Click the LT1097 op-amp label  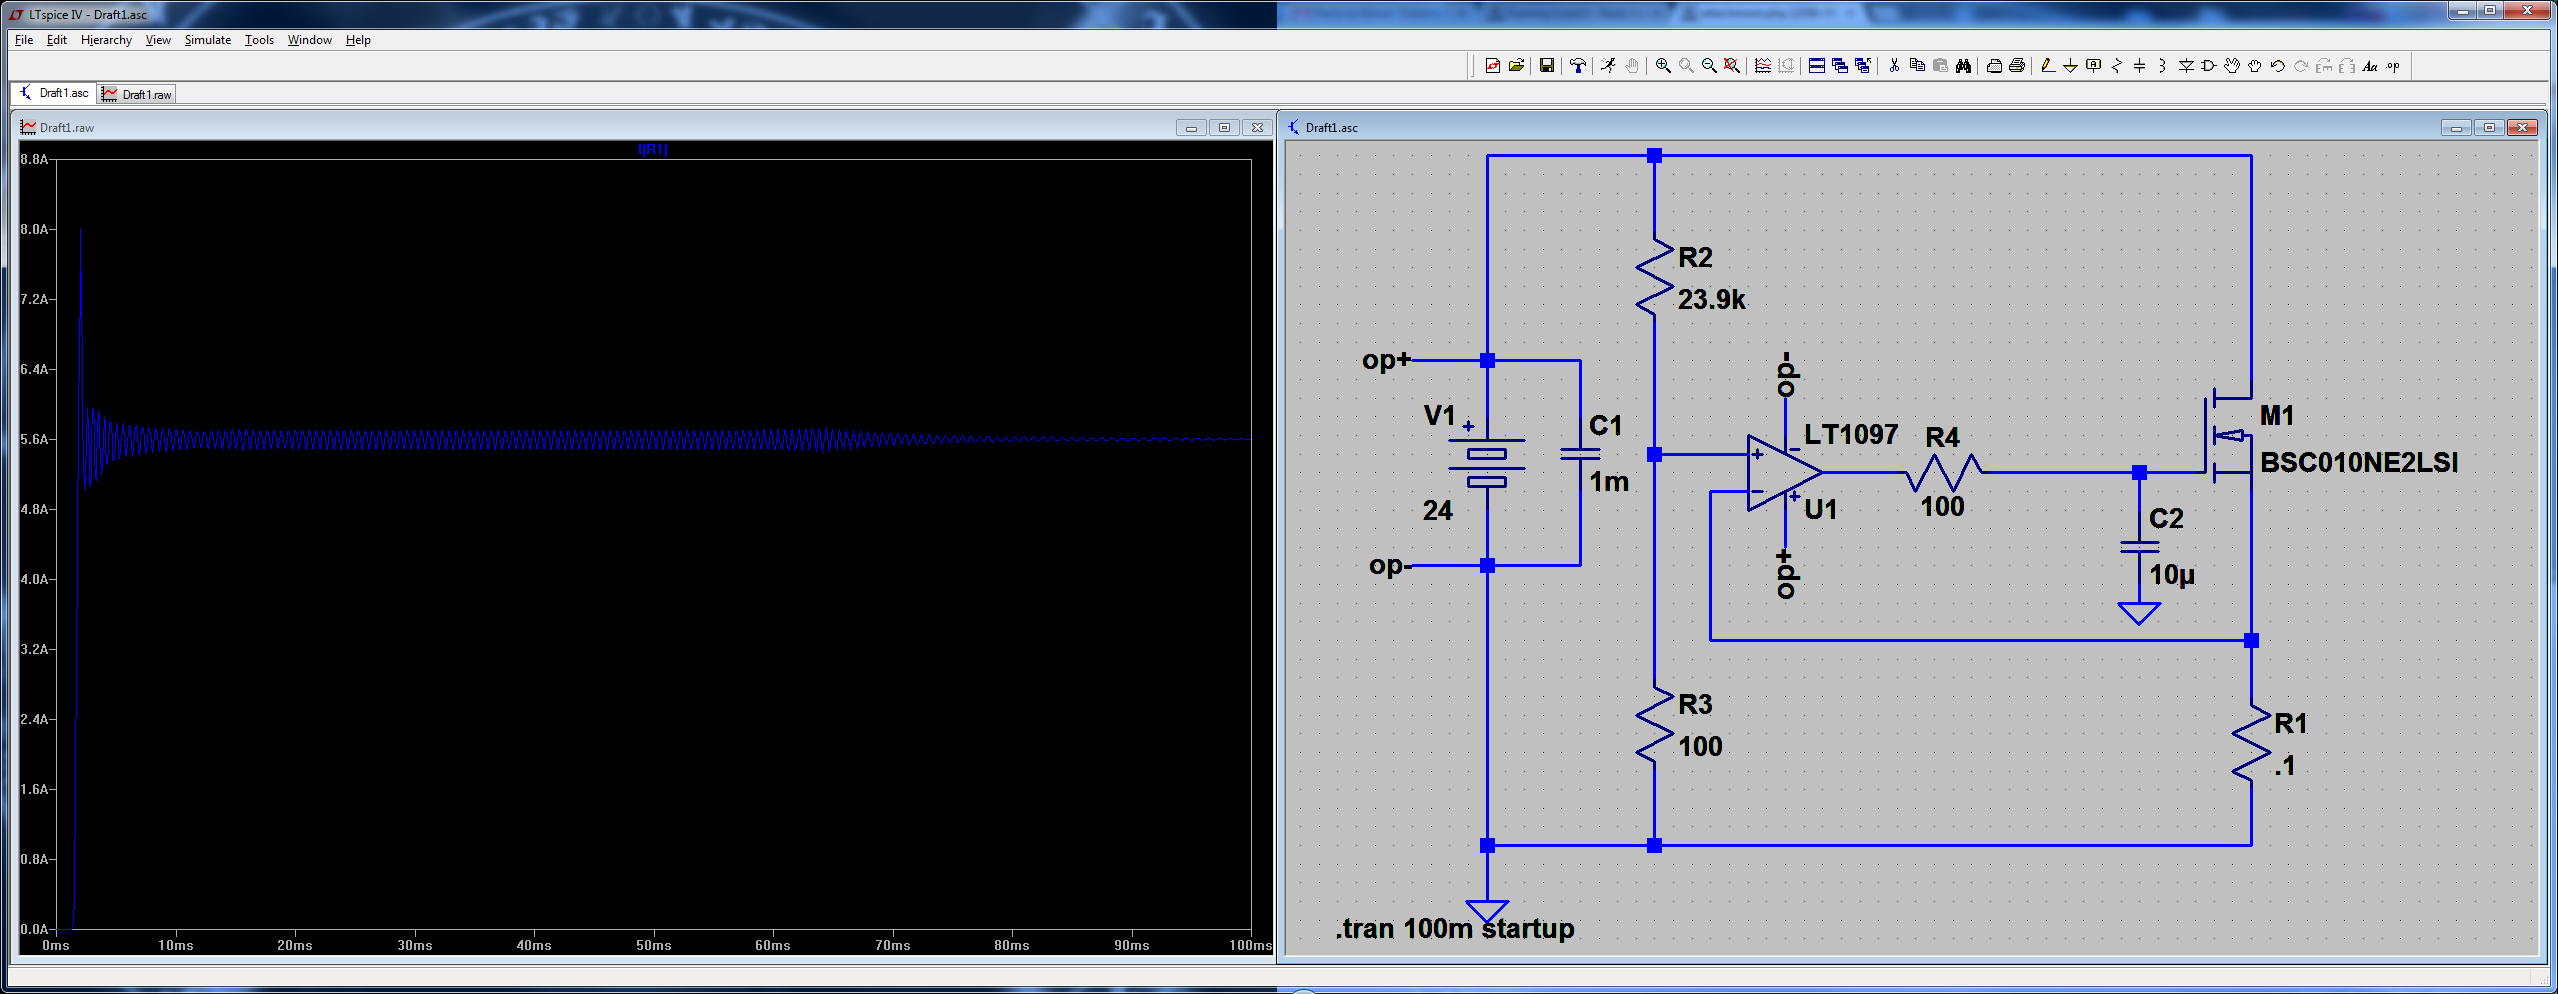click(x=1851, y=434)
